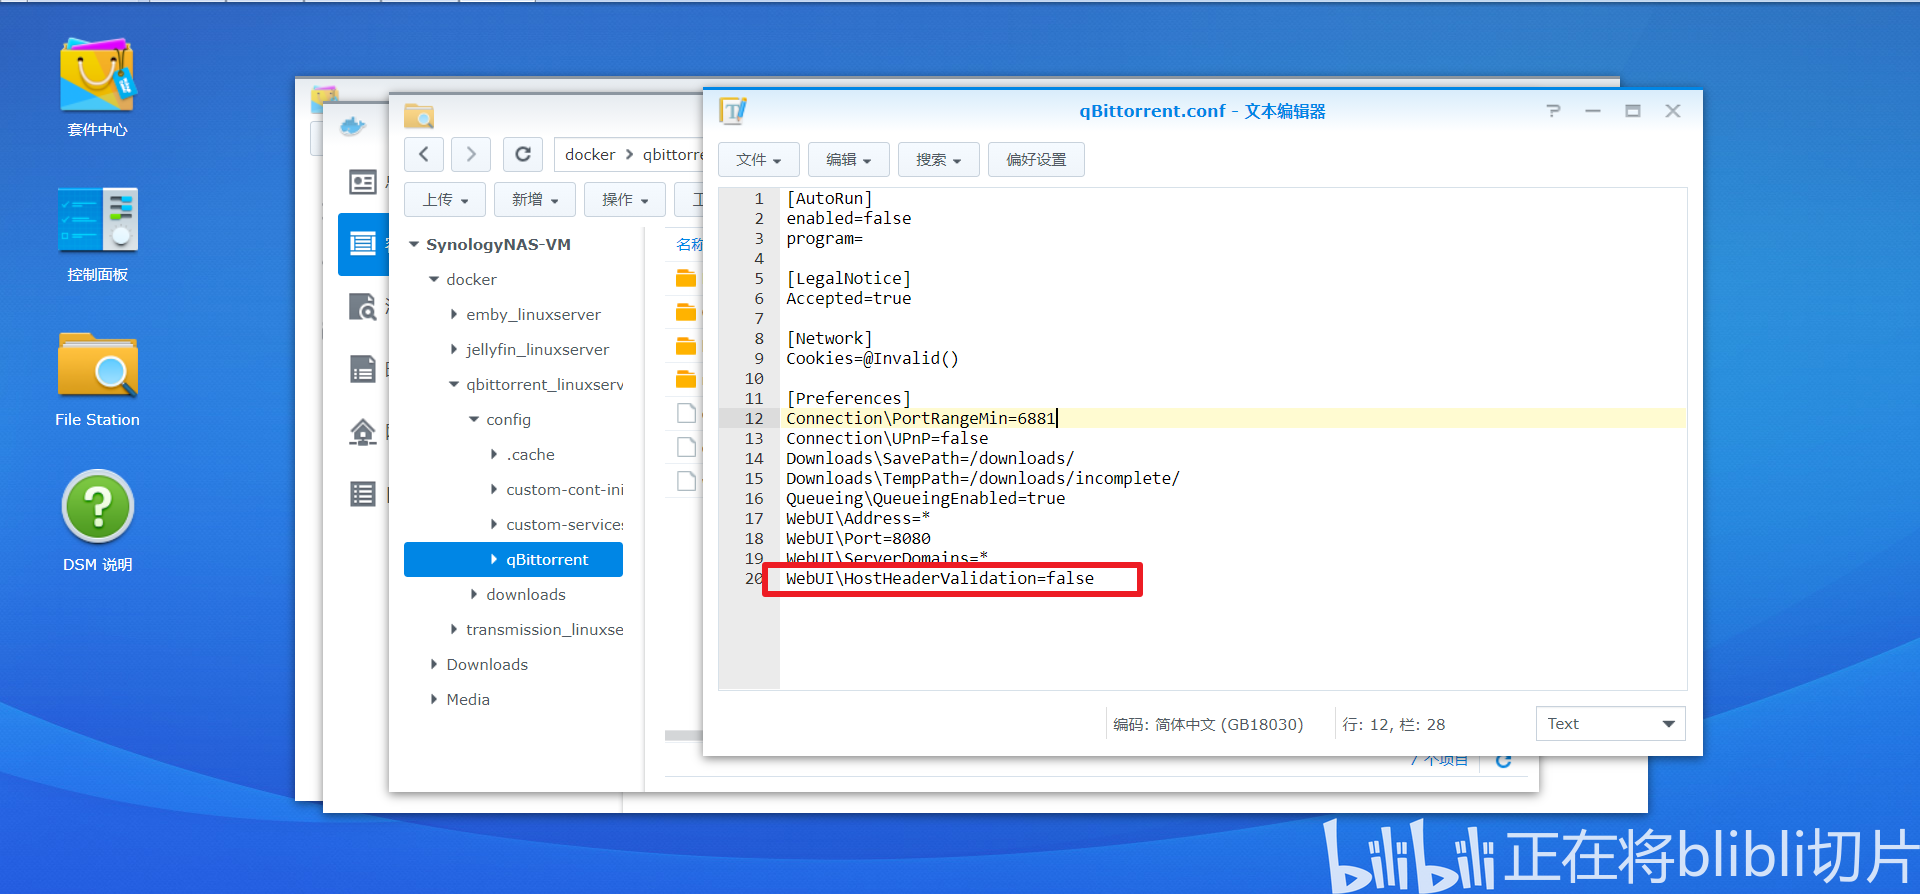This screenshot has height=894, width=1920.
Task: Open the Docker overview sidebar icon
Action: tap(363, 182)
